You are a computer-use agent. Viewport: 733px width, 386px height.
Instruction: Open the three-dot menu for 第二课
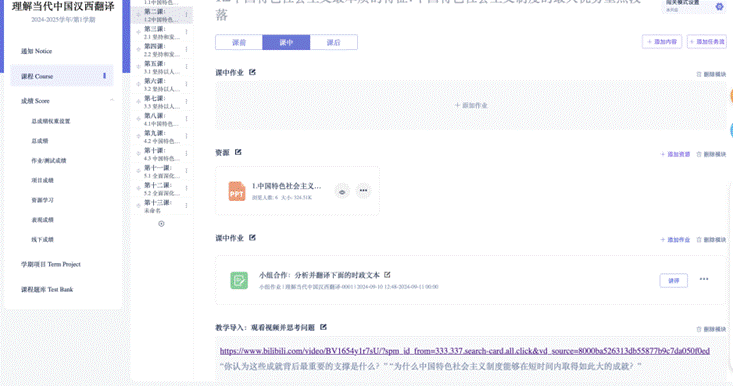pos(187,15)
